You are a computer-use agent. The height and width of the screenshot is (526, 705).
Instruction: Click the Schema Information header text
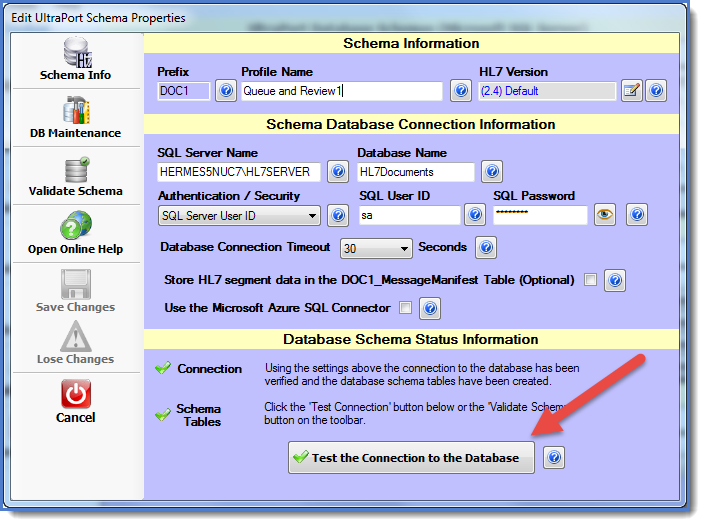tap(411, 44)
